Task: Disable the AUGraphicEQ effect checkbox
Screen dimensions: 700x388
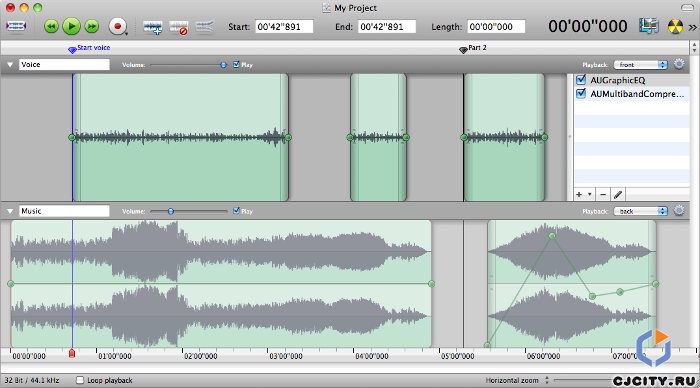Action: coord(581,80)
